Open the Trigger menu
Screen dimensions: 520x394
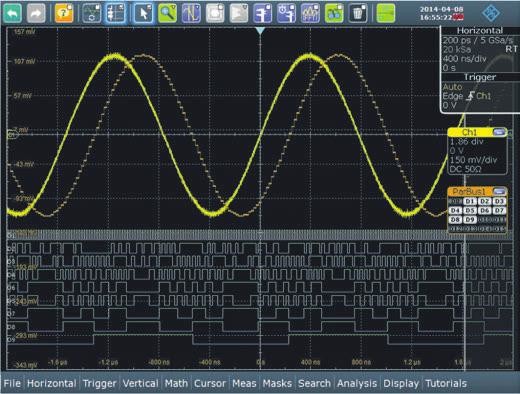pos(99,383)
